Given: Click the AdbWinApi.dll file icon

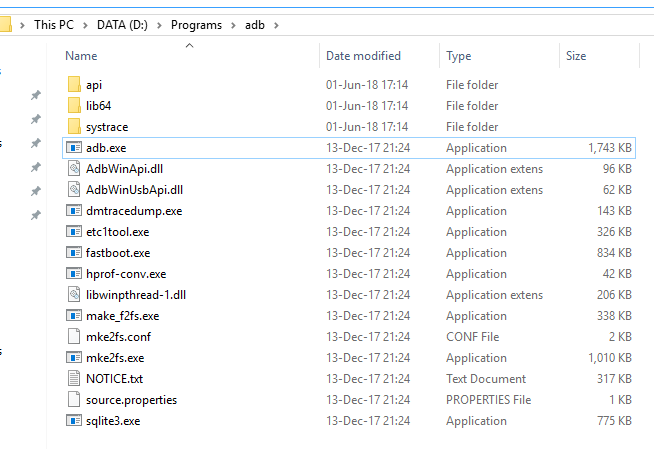Looking at the screenshot, I should point(74,168).
